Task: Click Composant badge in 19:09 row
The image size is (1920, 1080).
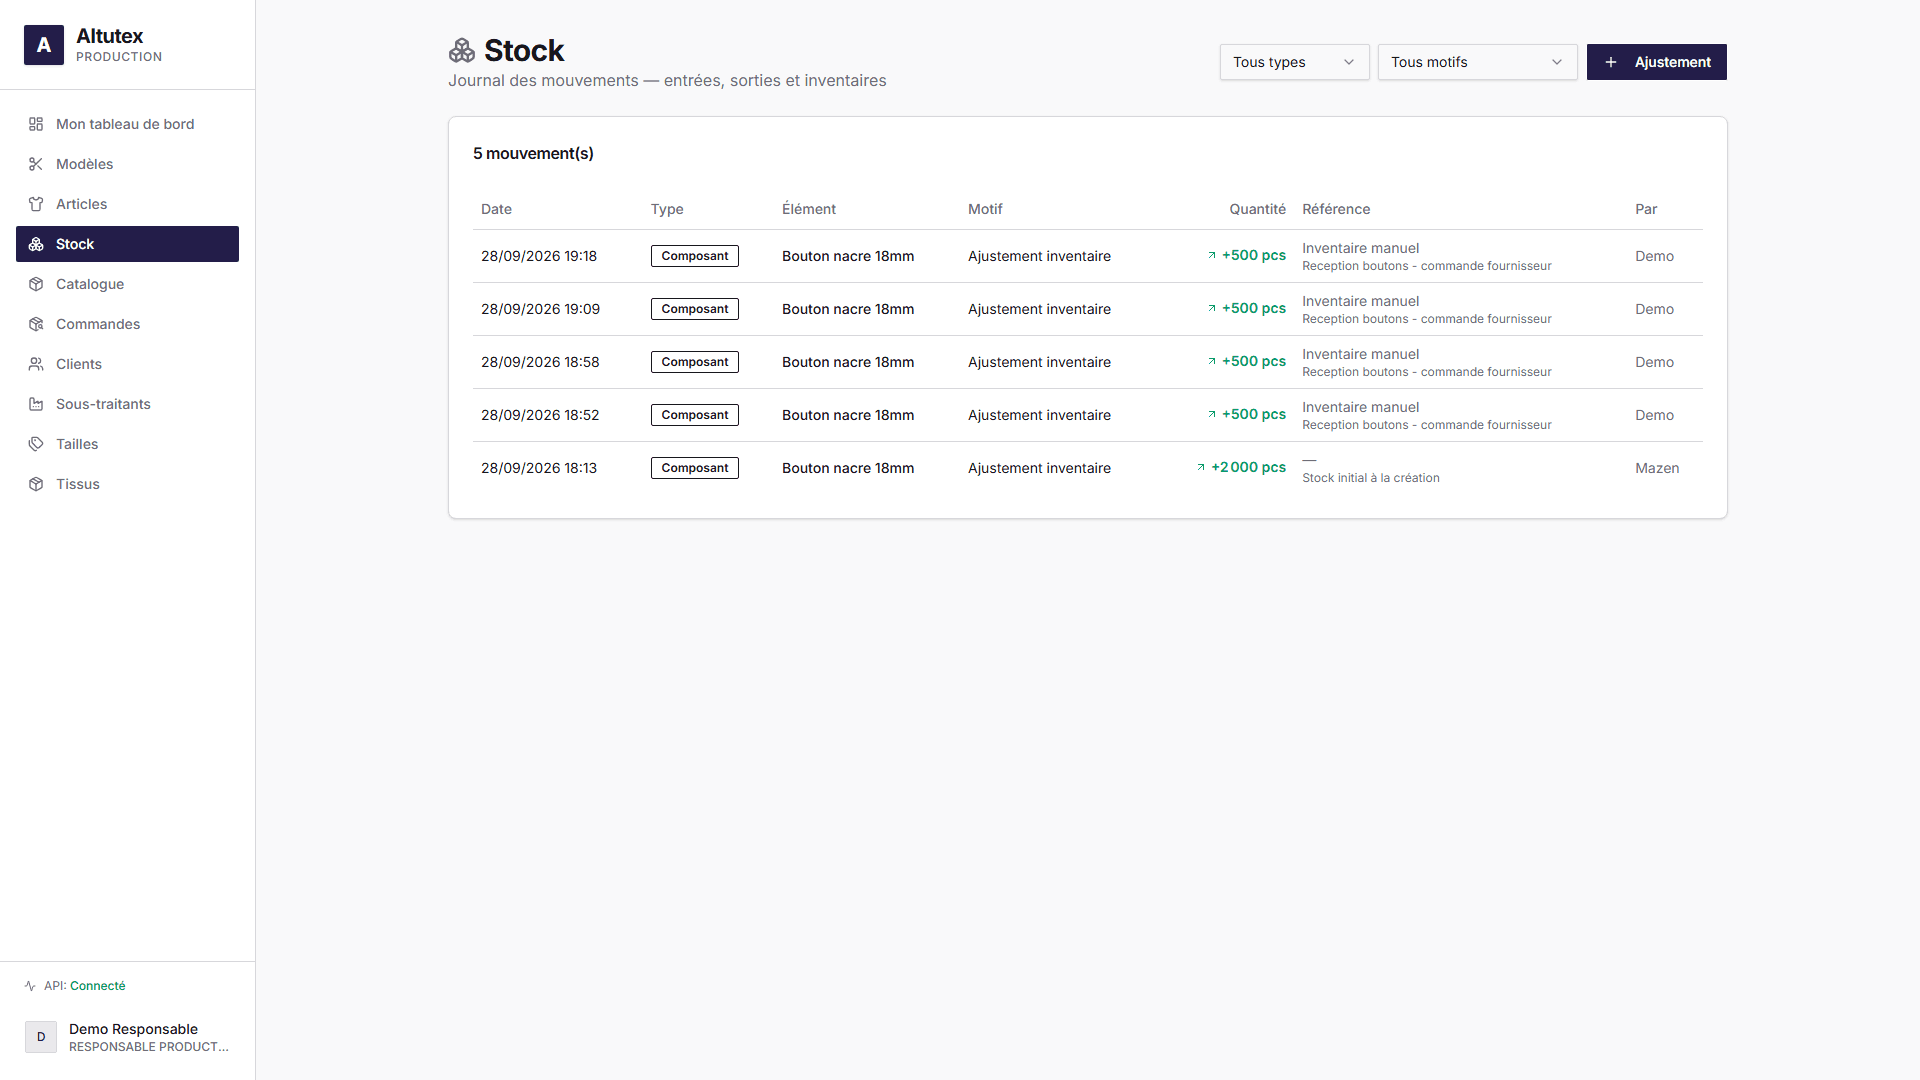Action: (x=695, y=309)
